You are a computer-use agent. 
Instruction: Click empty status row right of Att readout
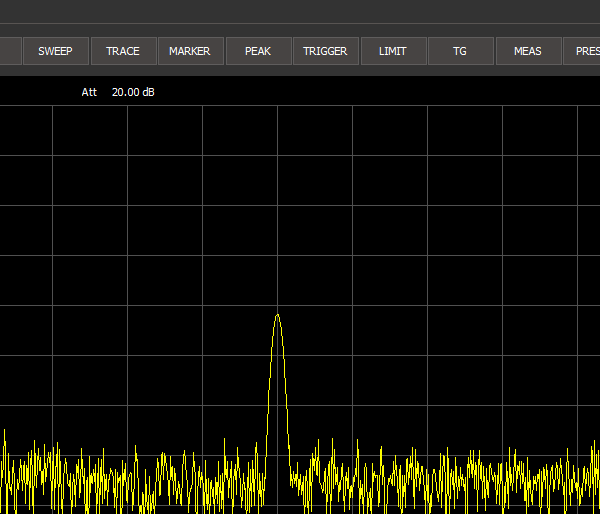380,92
